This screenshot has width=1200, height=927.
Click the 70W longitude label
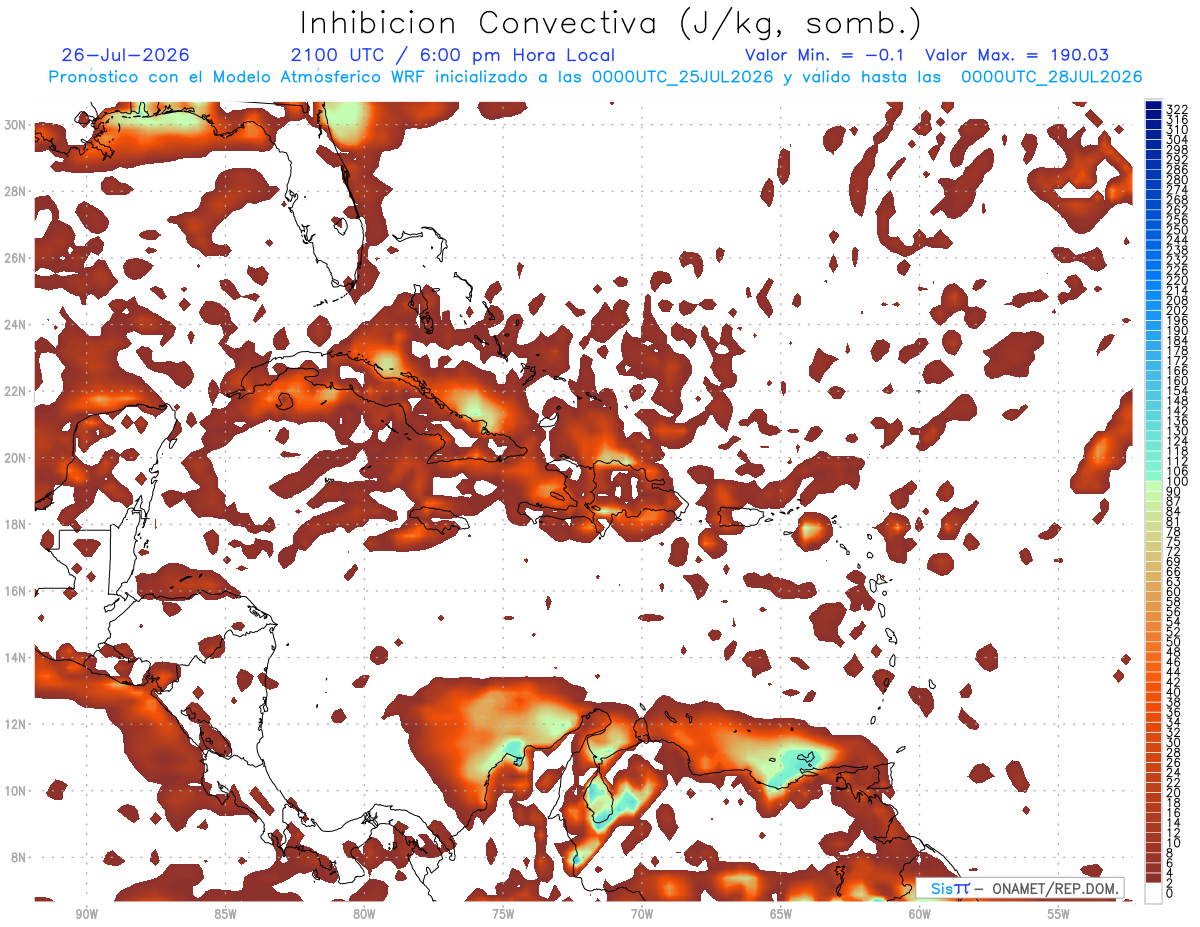[642, 913]
